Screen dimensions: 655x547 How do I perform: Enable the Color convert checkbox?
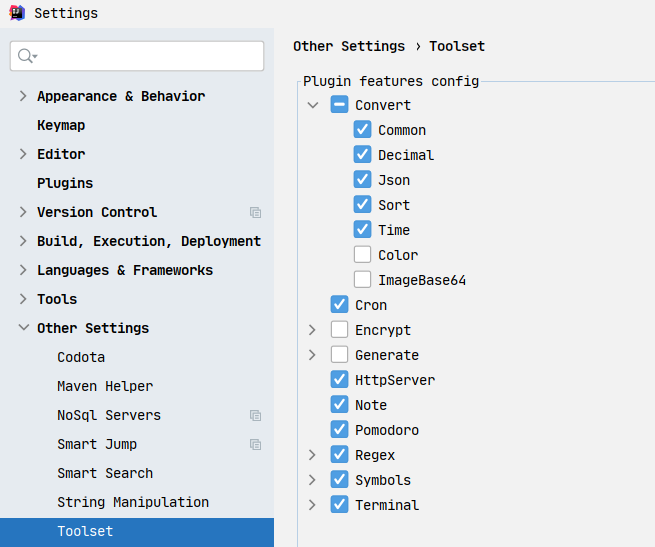tap(362, 255)
